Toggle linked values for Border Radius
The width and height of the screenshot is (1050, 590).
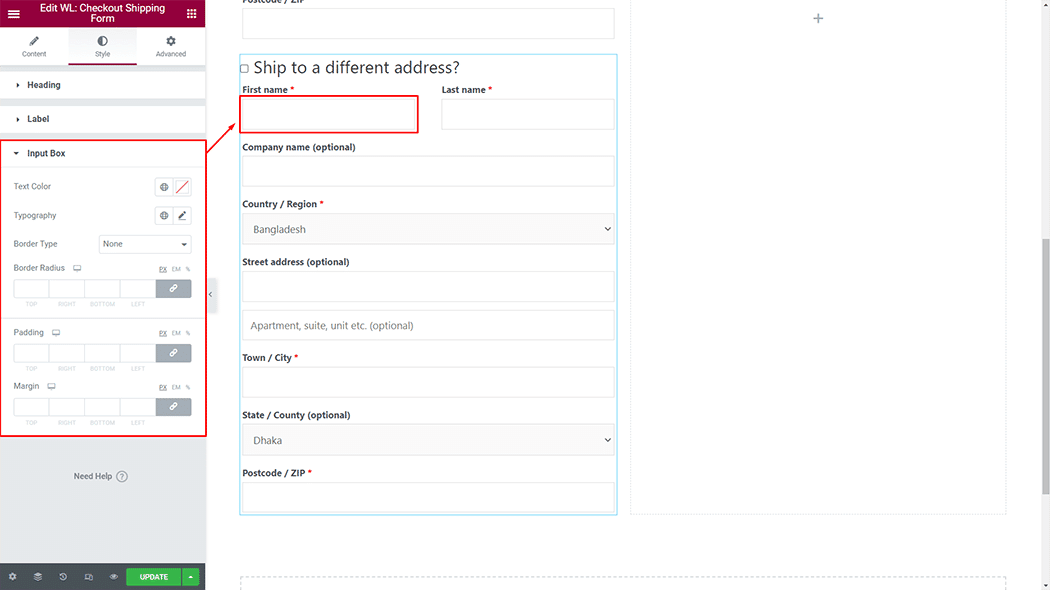tap(173, 289)
